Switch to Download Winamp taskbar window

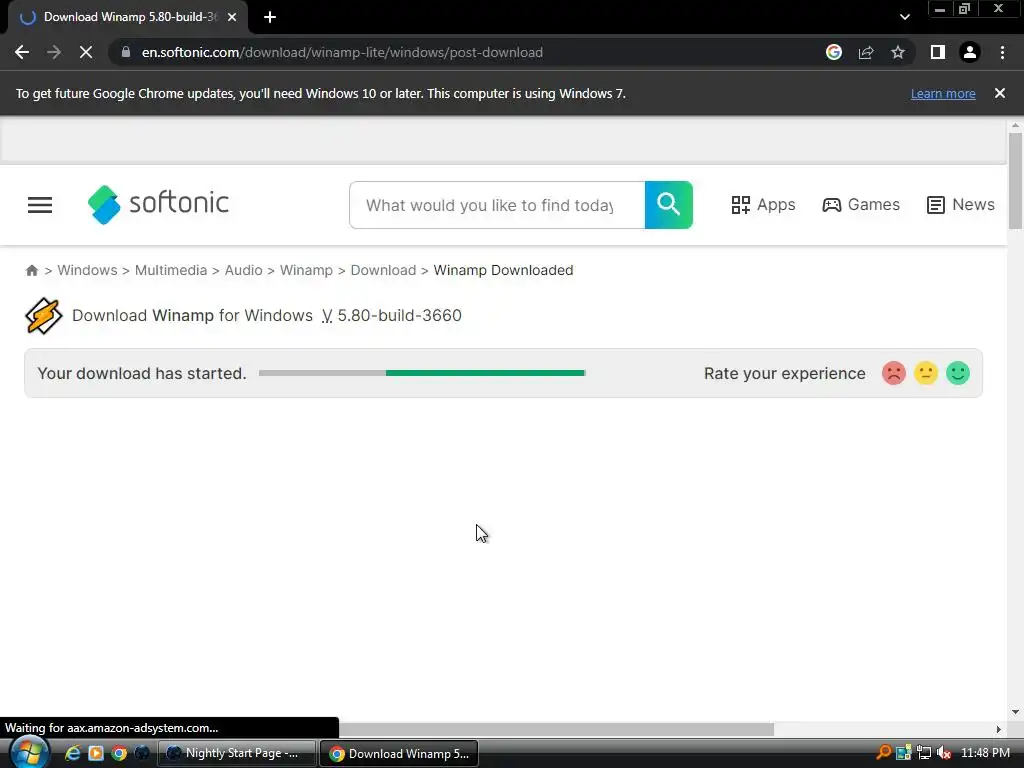(399, 753)
